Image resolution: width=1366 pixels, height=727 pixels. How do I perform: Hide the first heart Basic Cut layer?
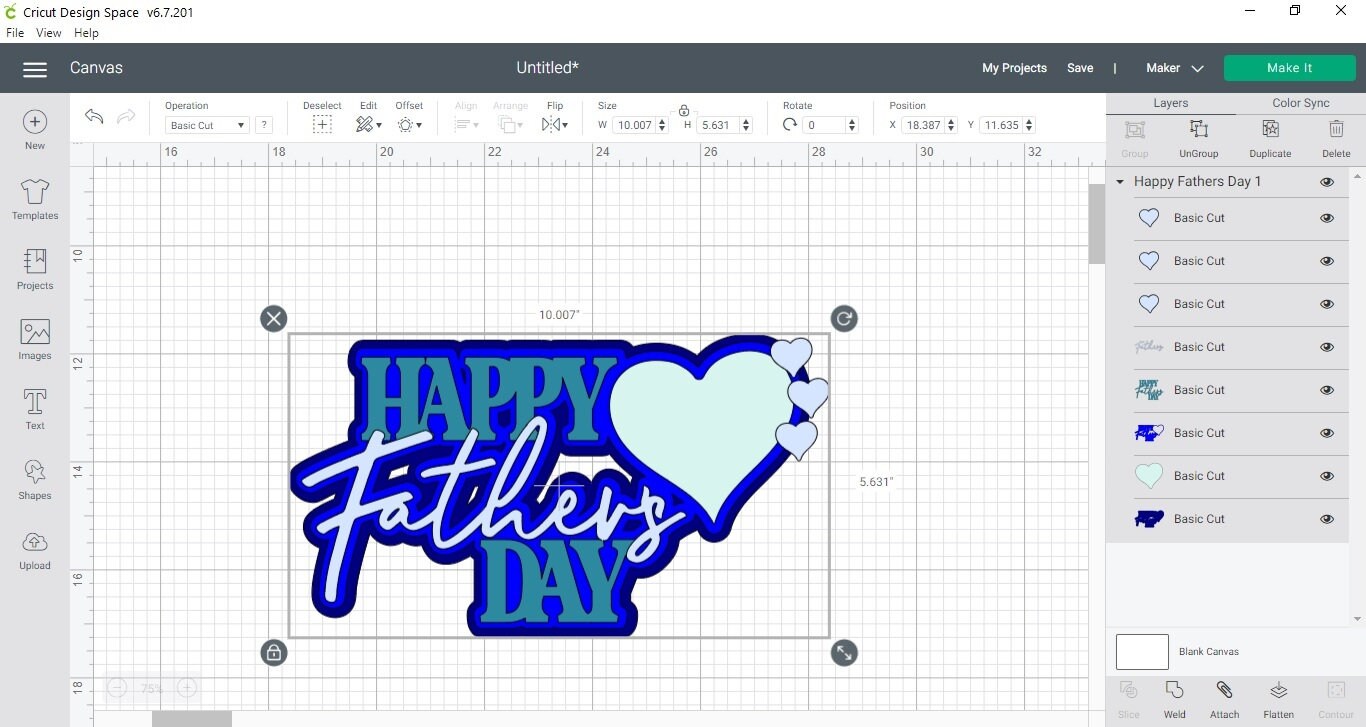click(x=1327, y=218)
